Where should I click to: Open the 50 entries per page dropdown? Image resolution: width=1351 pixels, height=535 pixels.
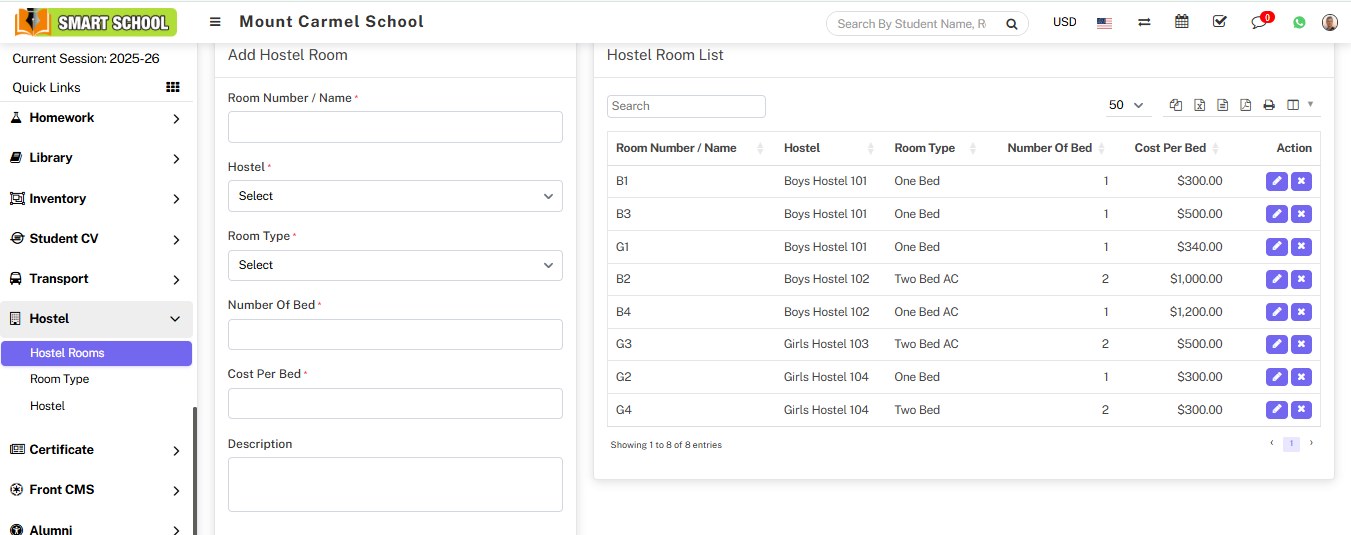1128,105
